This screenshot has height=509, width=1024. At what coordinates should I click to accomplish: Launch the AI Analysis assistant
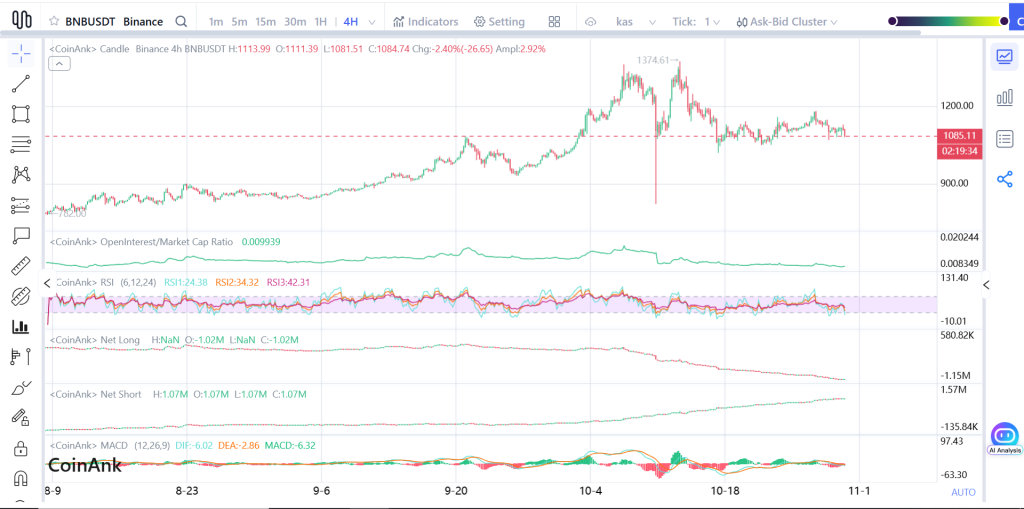click(1004, 437)
